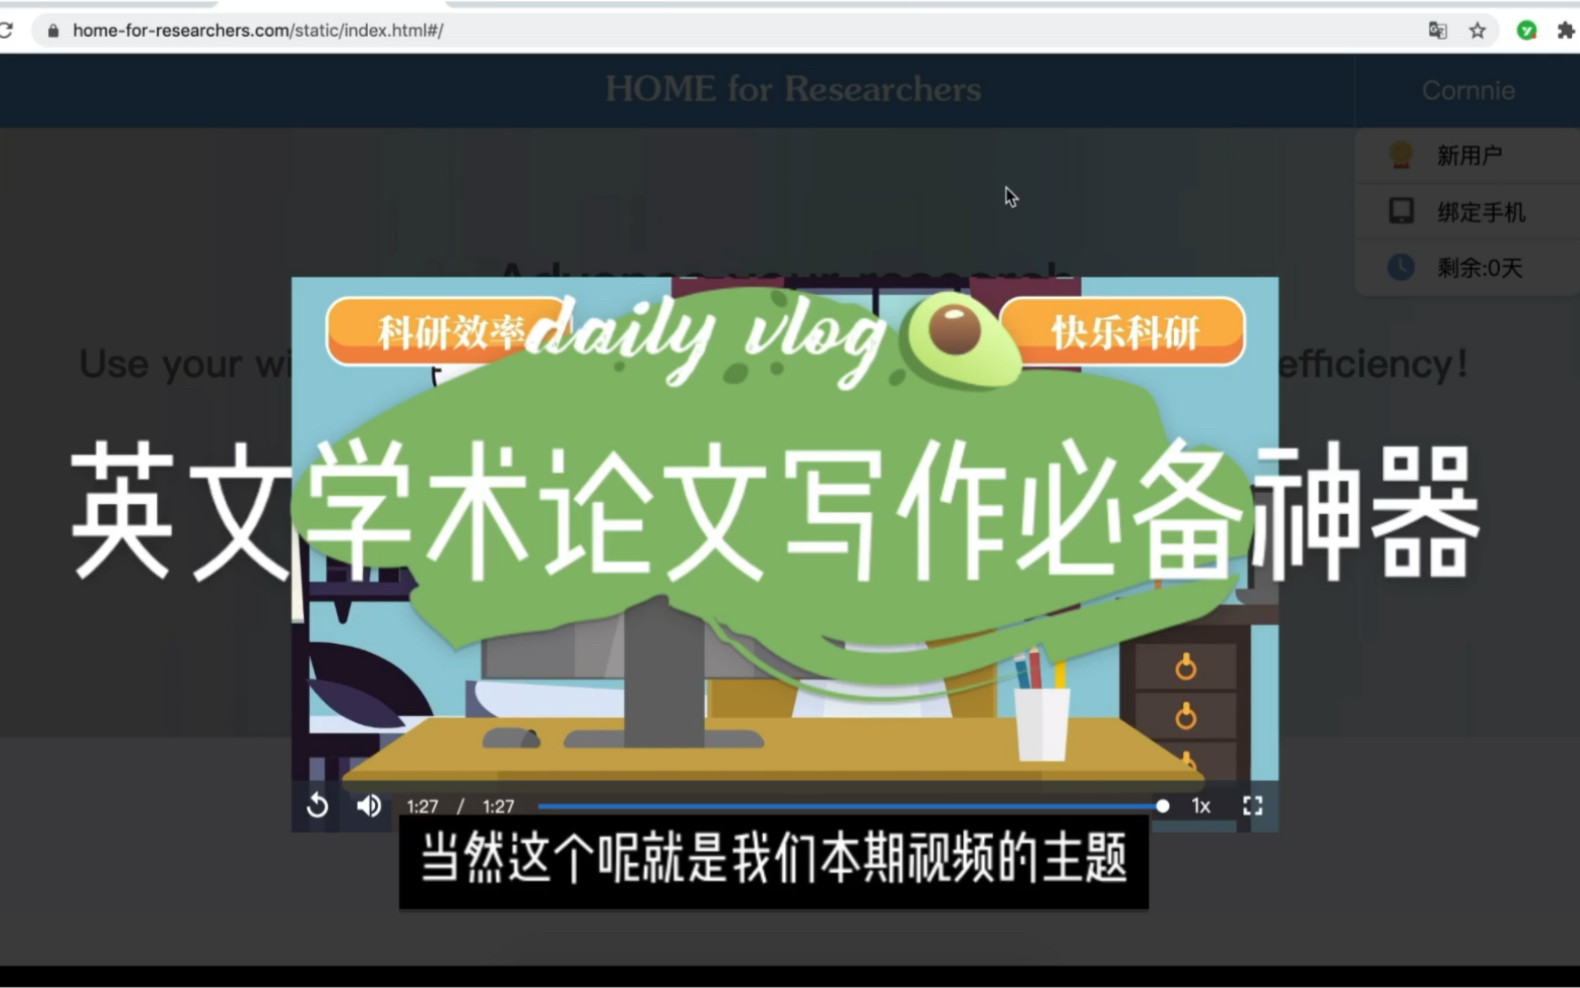Open the Google Translate page icon
This screenshot has height=988, width=1580.
tap(1438, 30)
